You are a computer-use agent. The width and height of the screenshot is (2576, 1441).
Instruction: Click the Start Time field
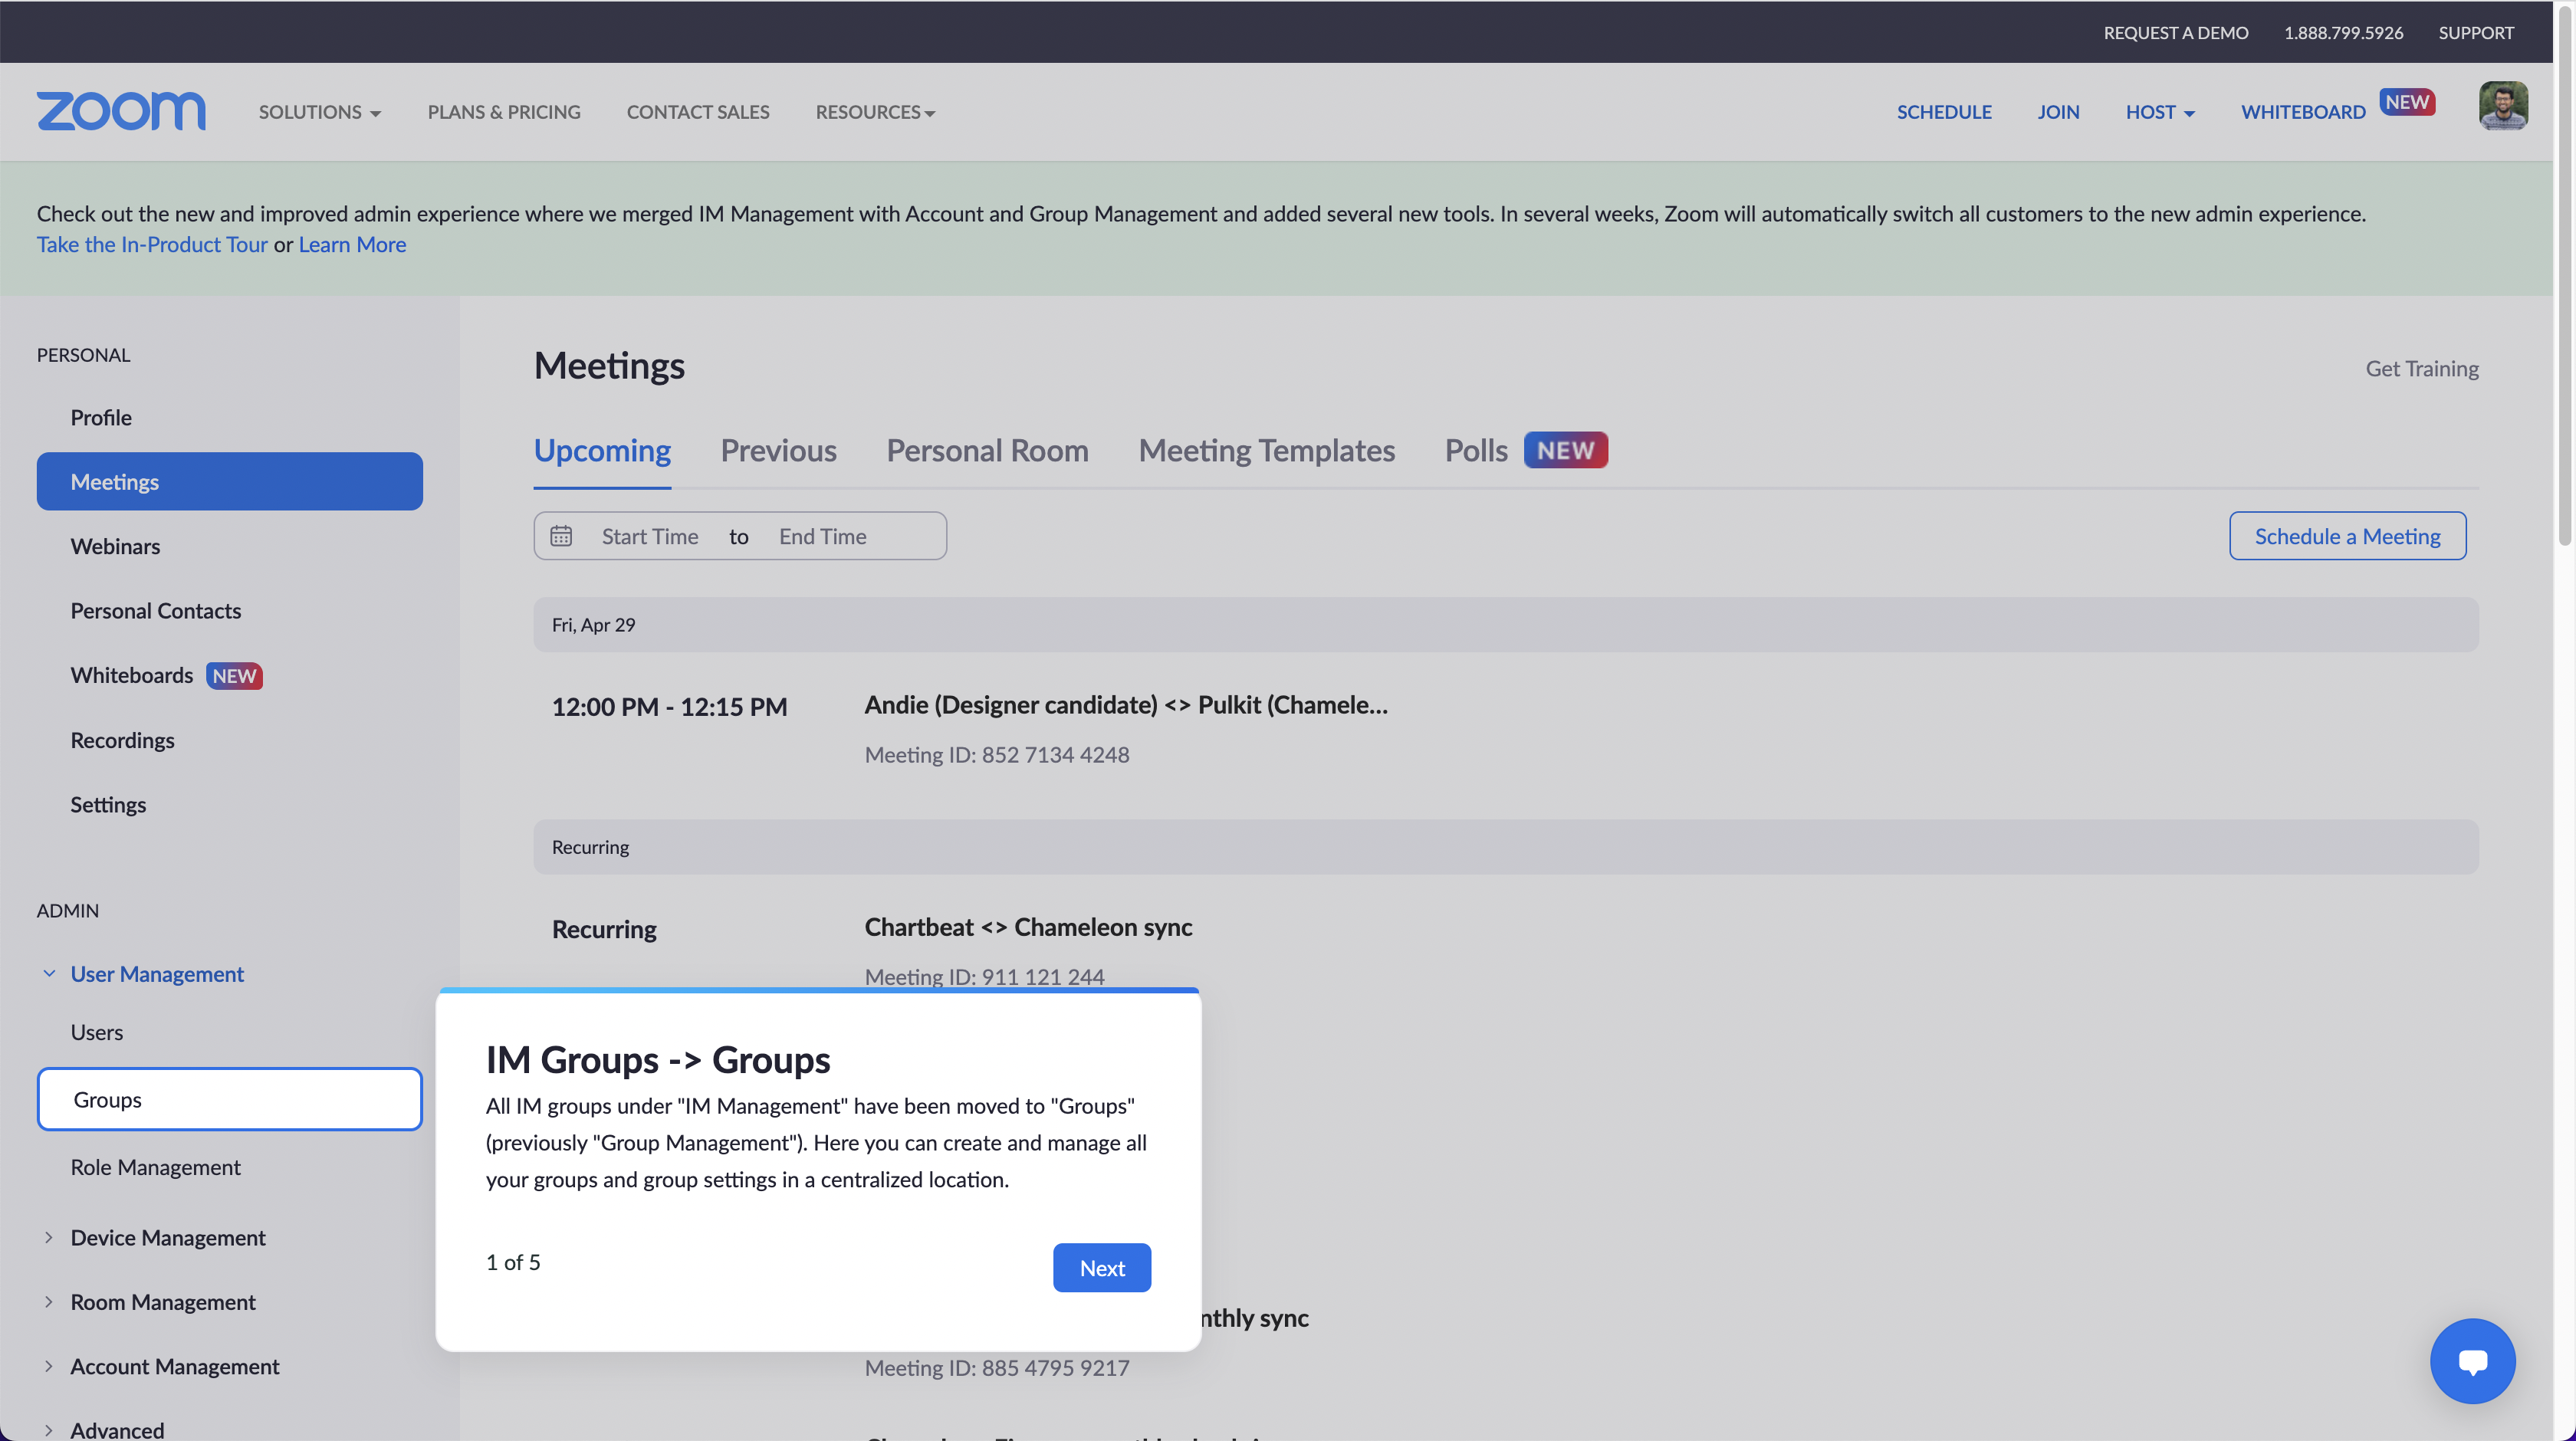point(650,536)
